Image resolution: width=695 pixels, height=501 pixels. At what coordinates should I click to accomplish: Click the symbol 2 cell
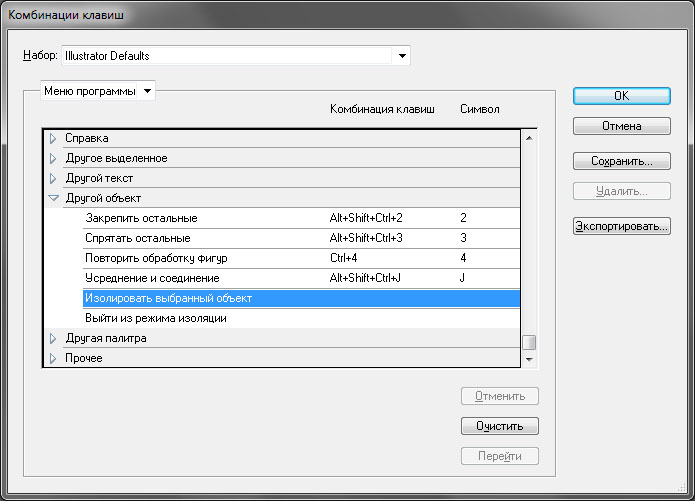(x=463, y=218)
